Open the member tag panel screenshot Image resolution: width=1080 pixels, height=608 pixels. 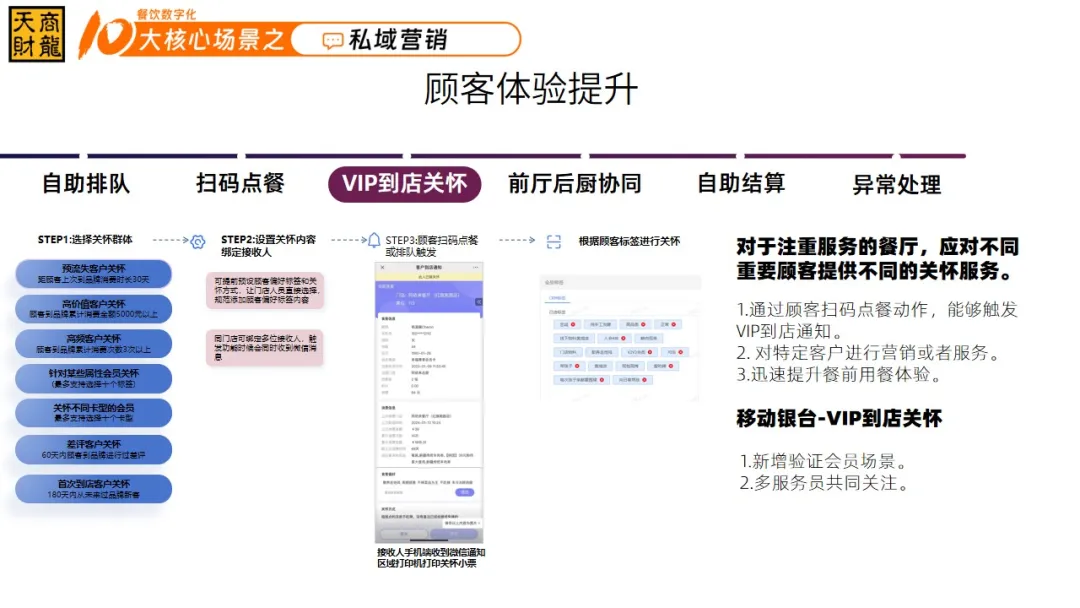tap(620, 337)
